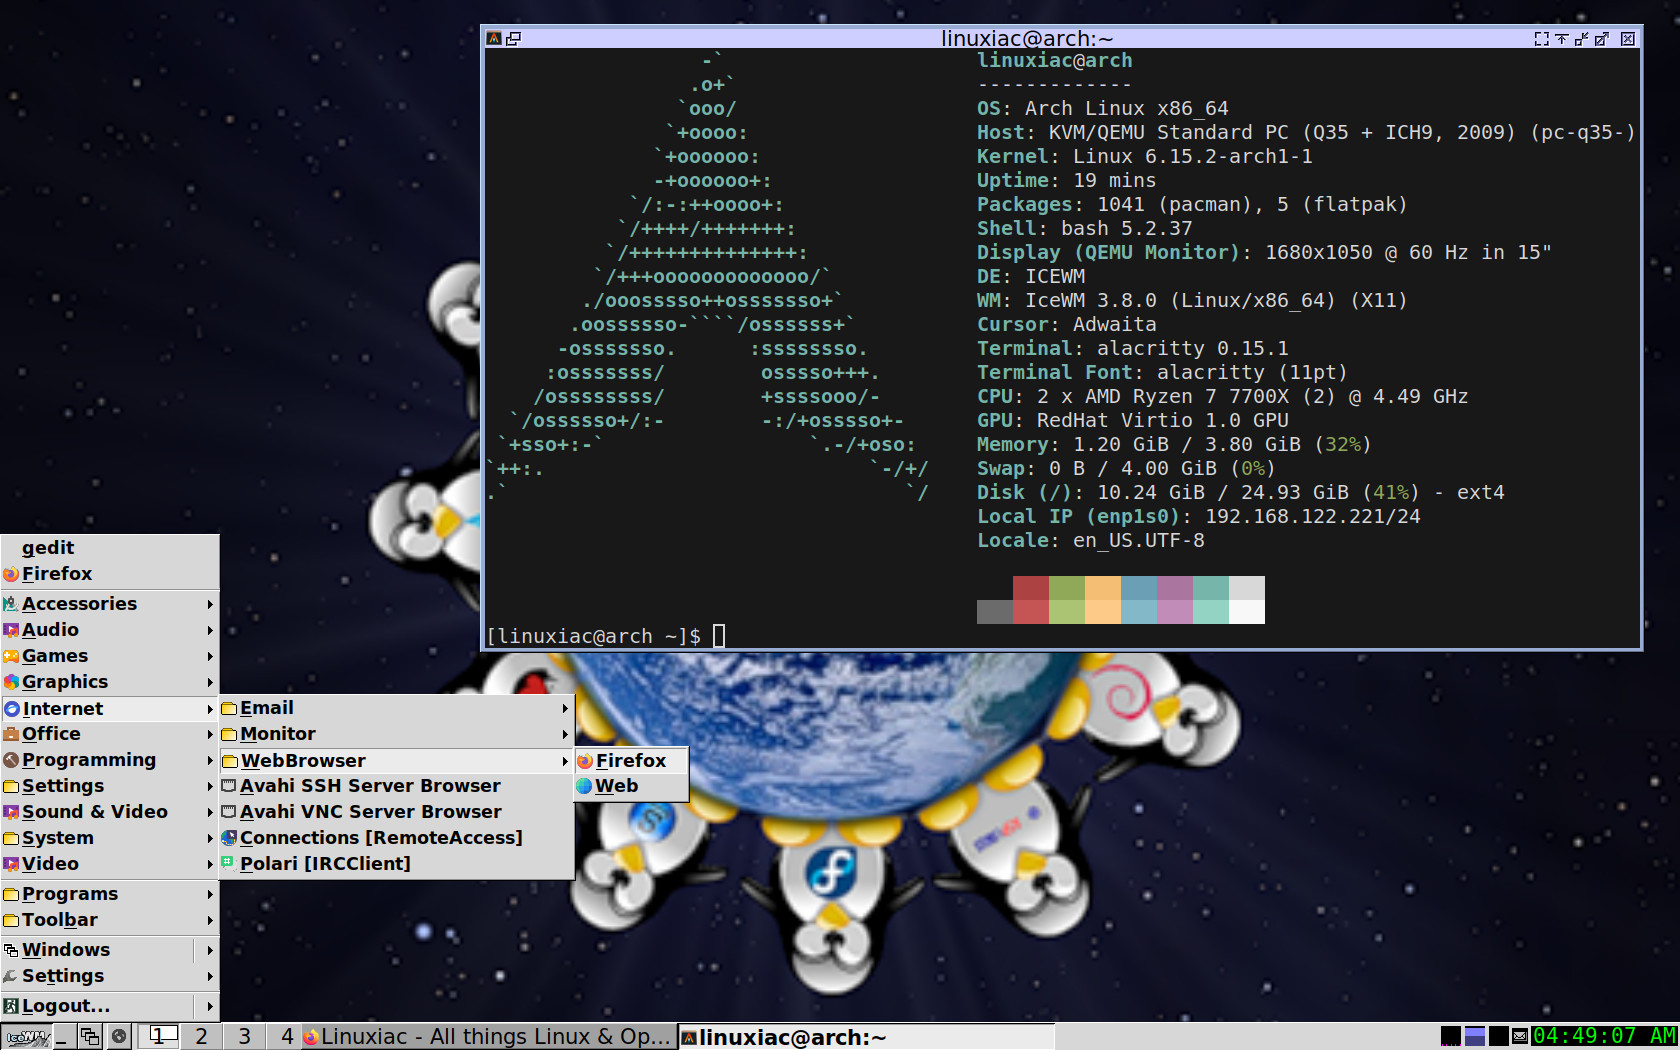The image size is (1680, 1050).
Task: Open the Office menu category
Action: [110, 734]
